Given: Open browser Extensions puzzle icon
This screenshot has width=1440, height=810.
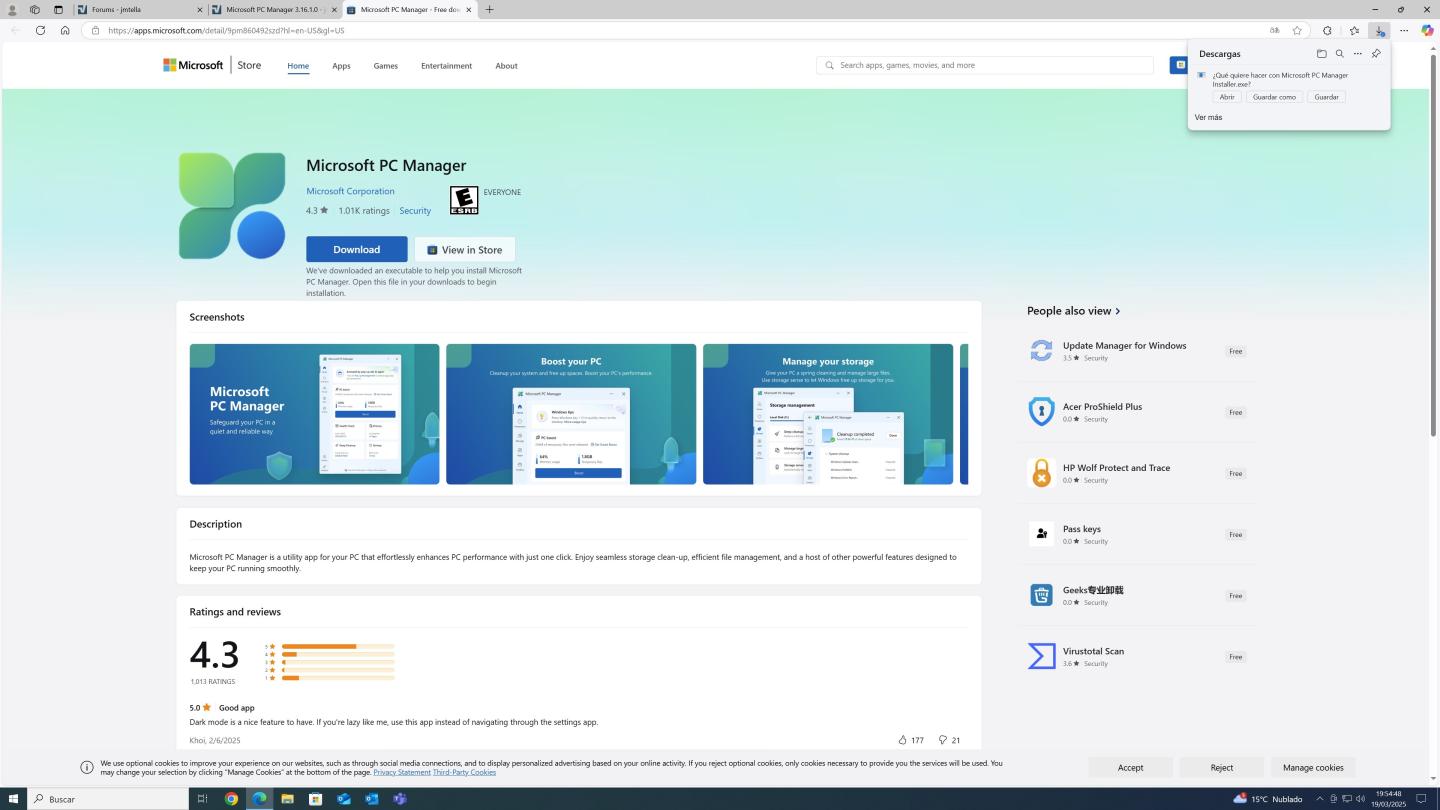Looking at the screenshot, I should point(1327,30).
